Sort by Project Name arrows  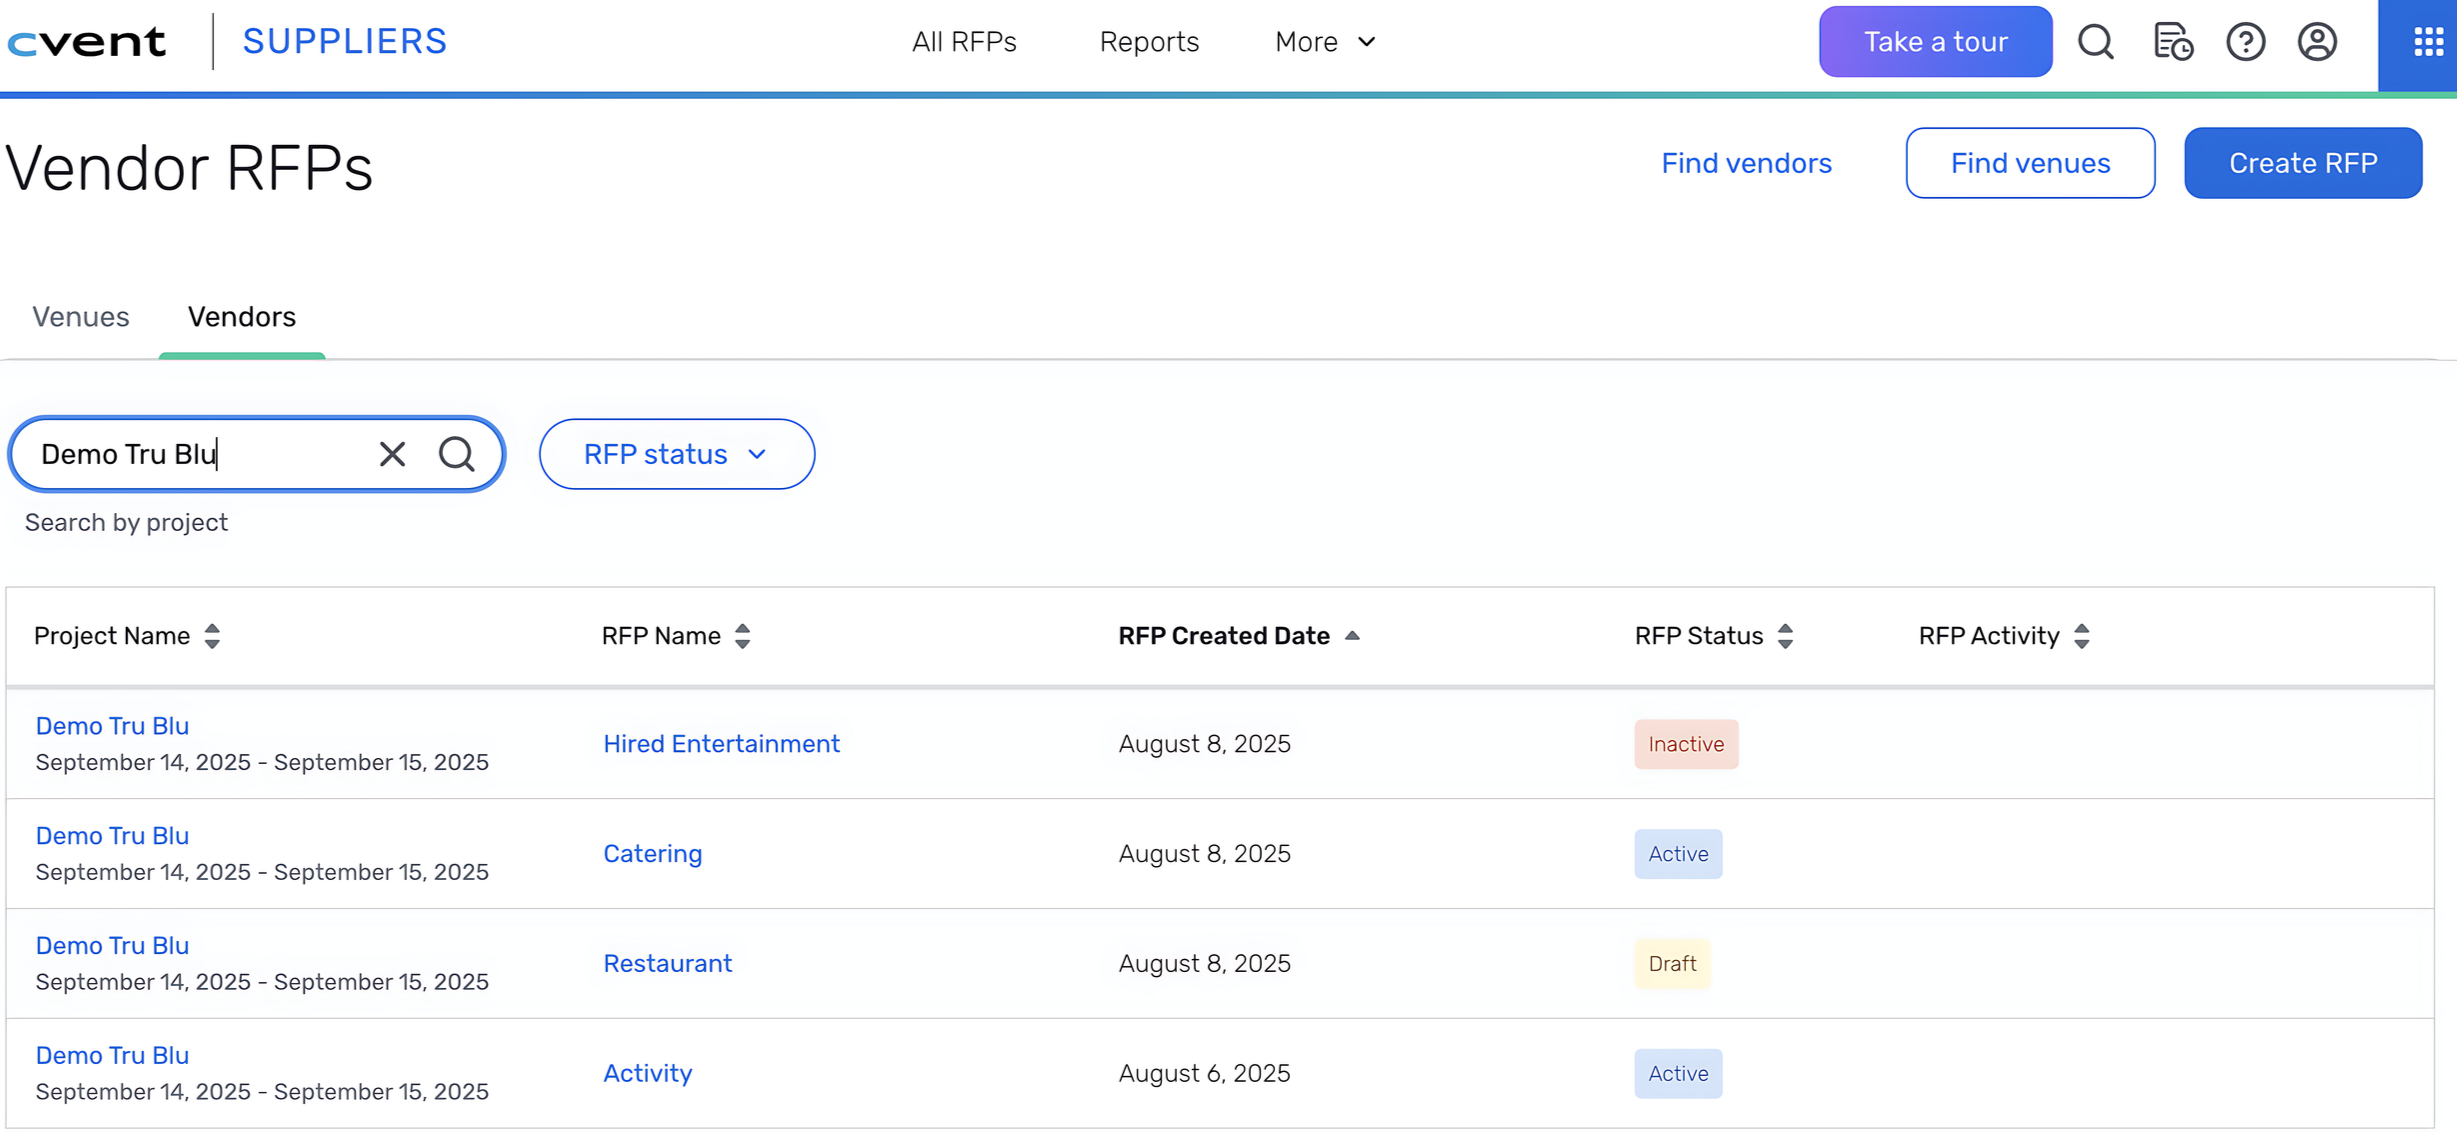pyautogui.click(x=212, y=636)
